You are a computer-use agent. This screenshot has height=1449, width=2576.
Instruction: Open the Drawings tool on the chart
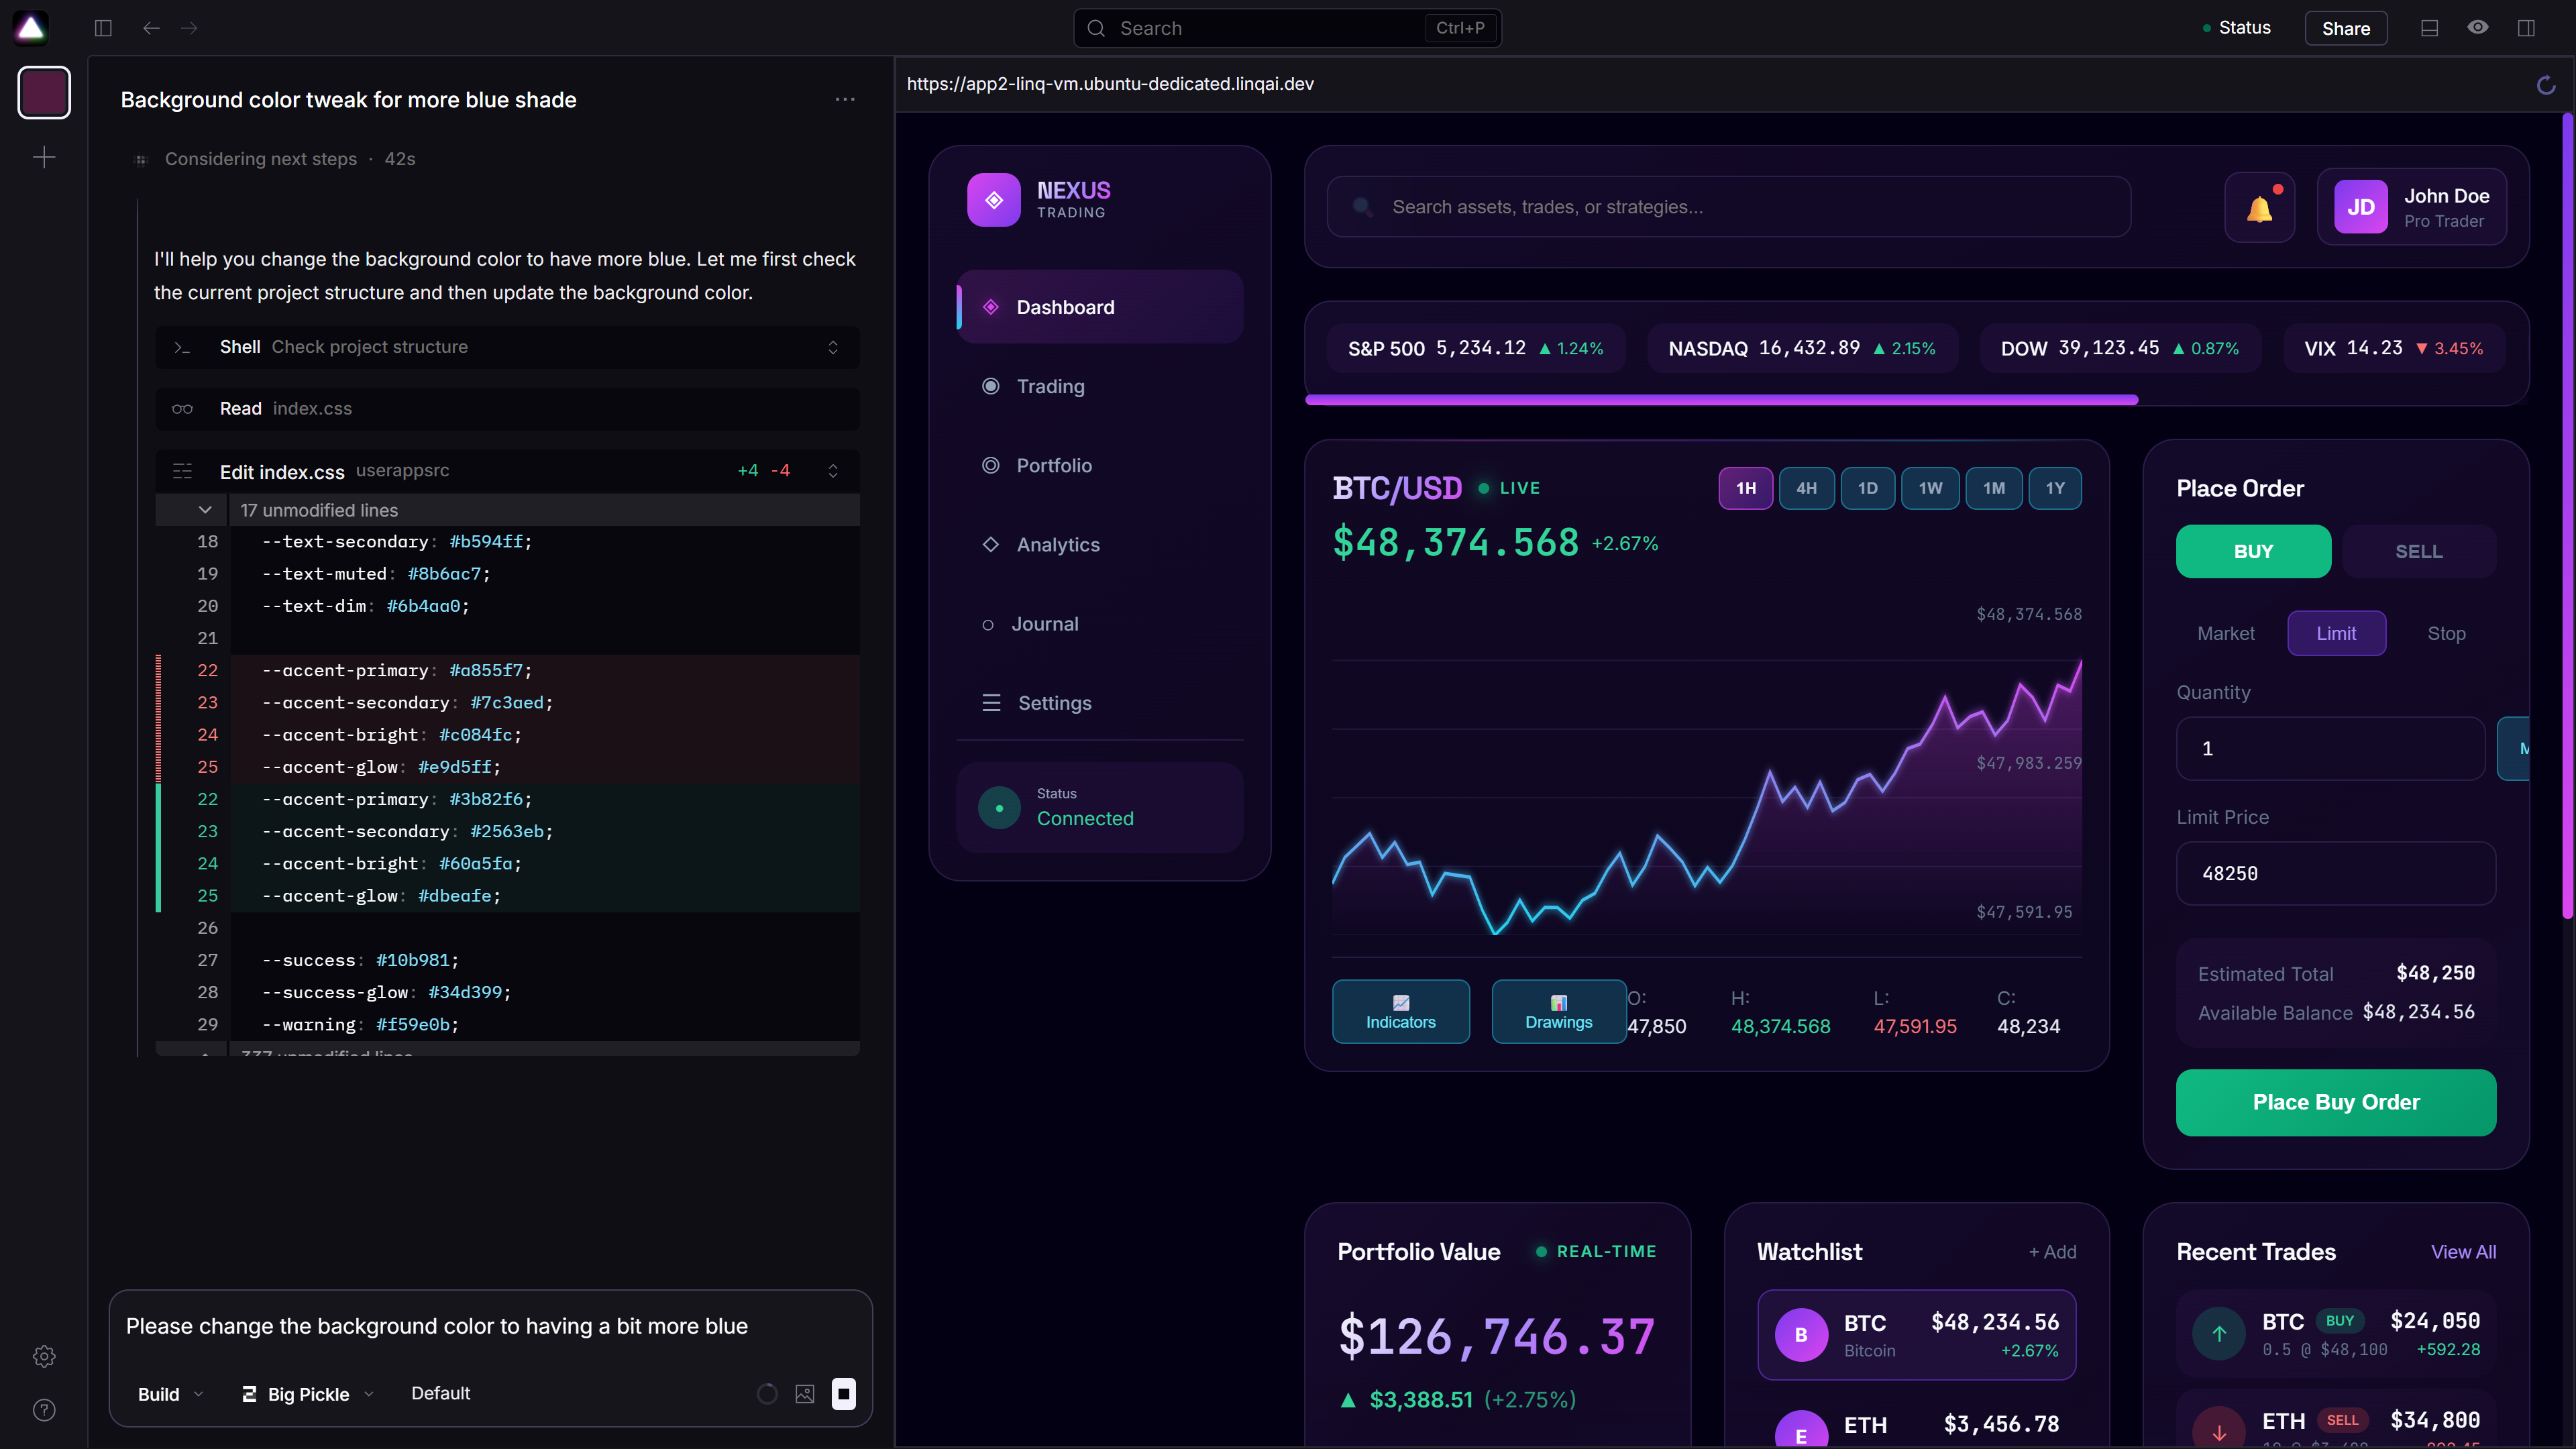(x=1557, y=1011)
